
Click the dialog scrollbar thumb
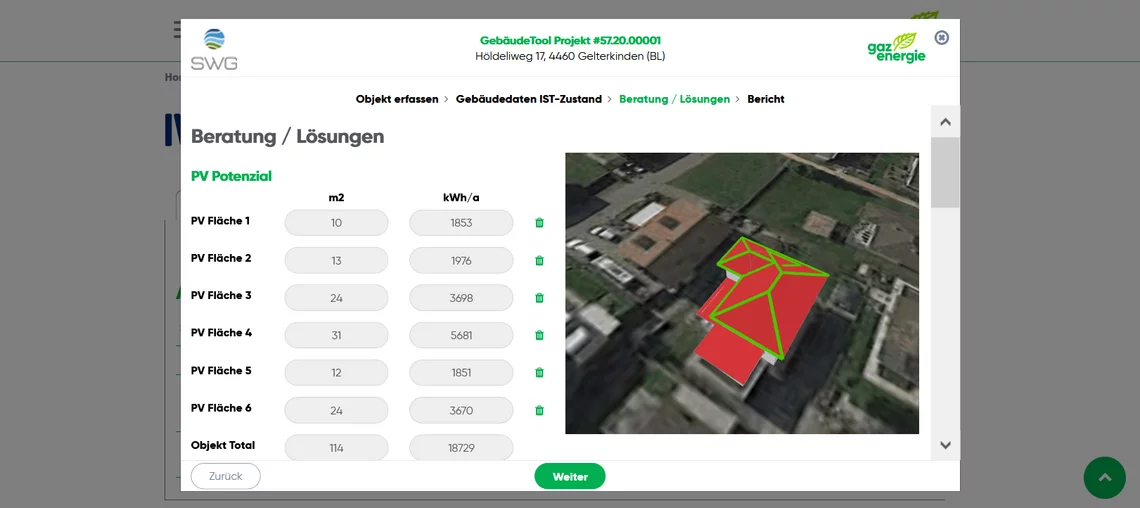pos(945,172)
